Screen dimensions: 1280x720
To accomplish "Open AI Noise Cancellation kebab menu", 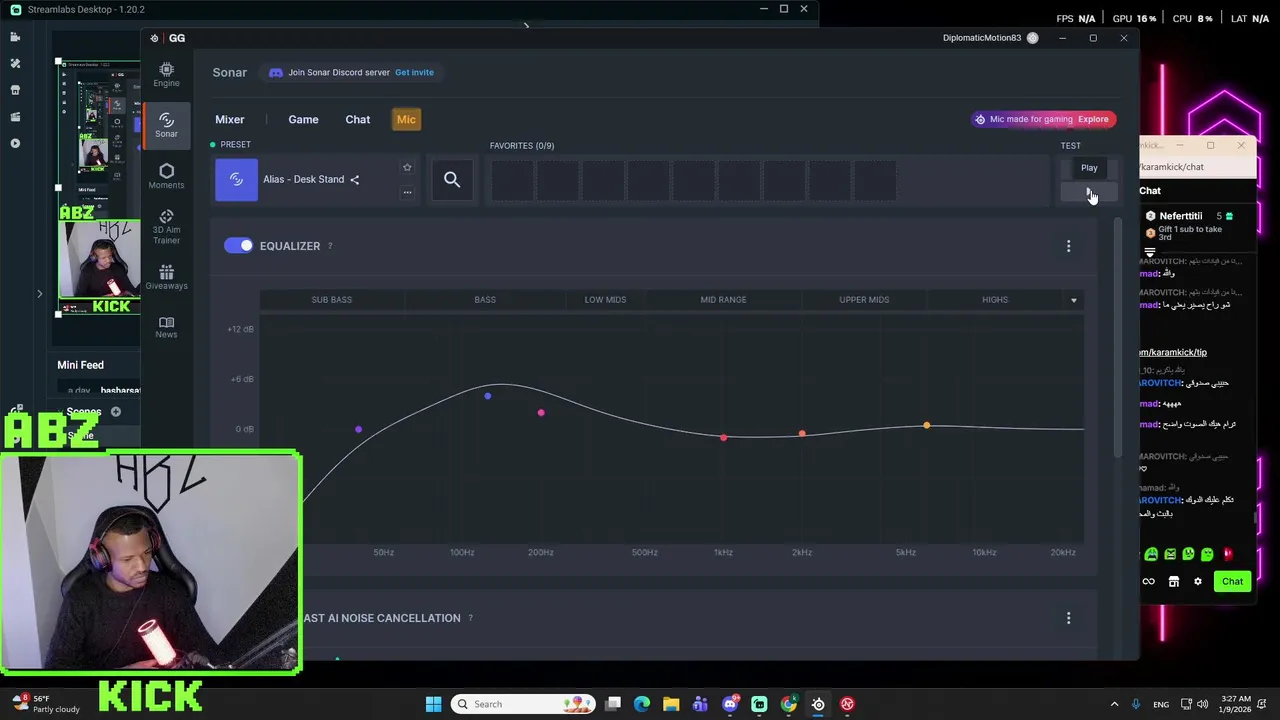I will 1068,618.
